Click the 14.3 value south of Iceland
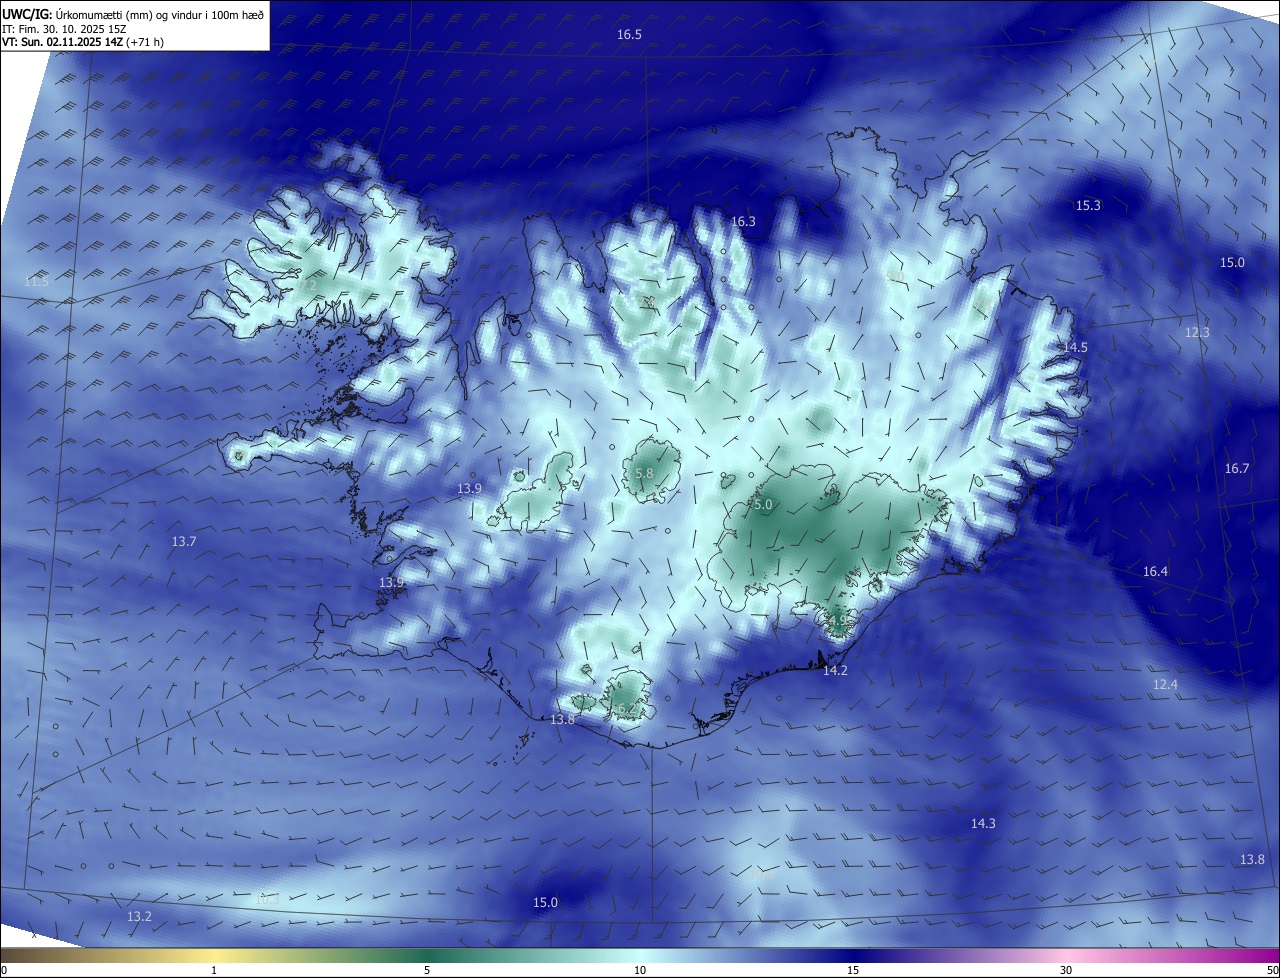Screen dimensions: 1280x978 pyautogui.click(x=983, y=823)
